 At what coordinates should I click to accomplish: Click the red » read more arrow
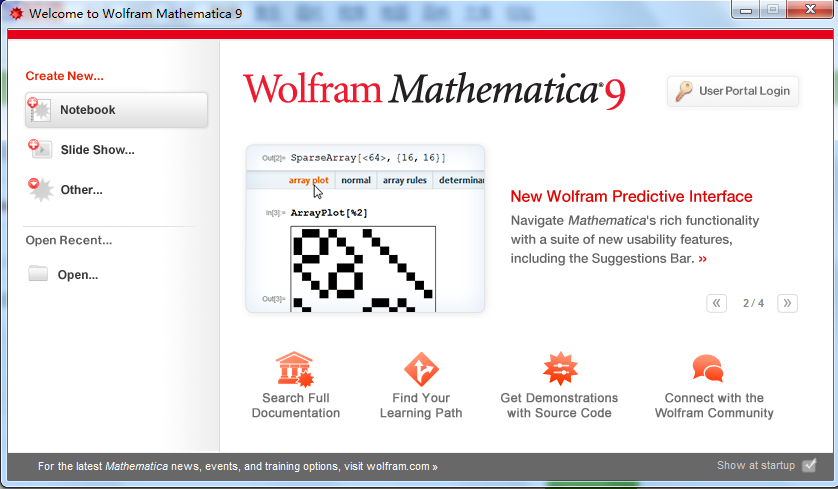click(x=702, y=259)
